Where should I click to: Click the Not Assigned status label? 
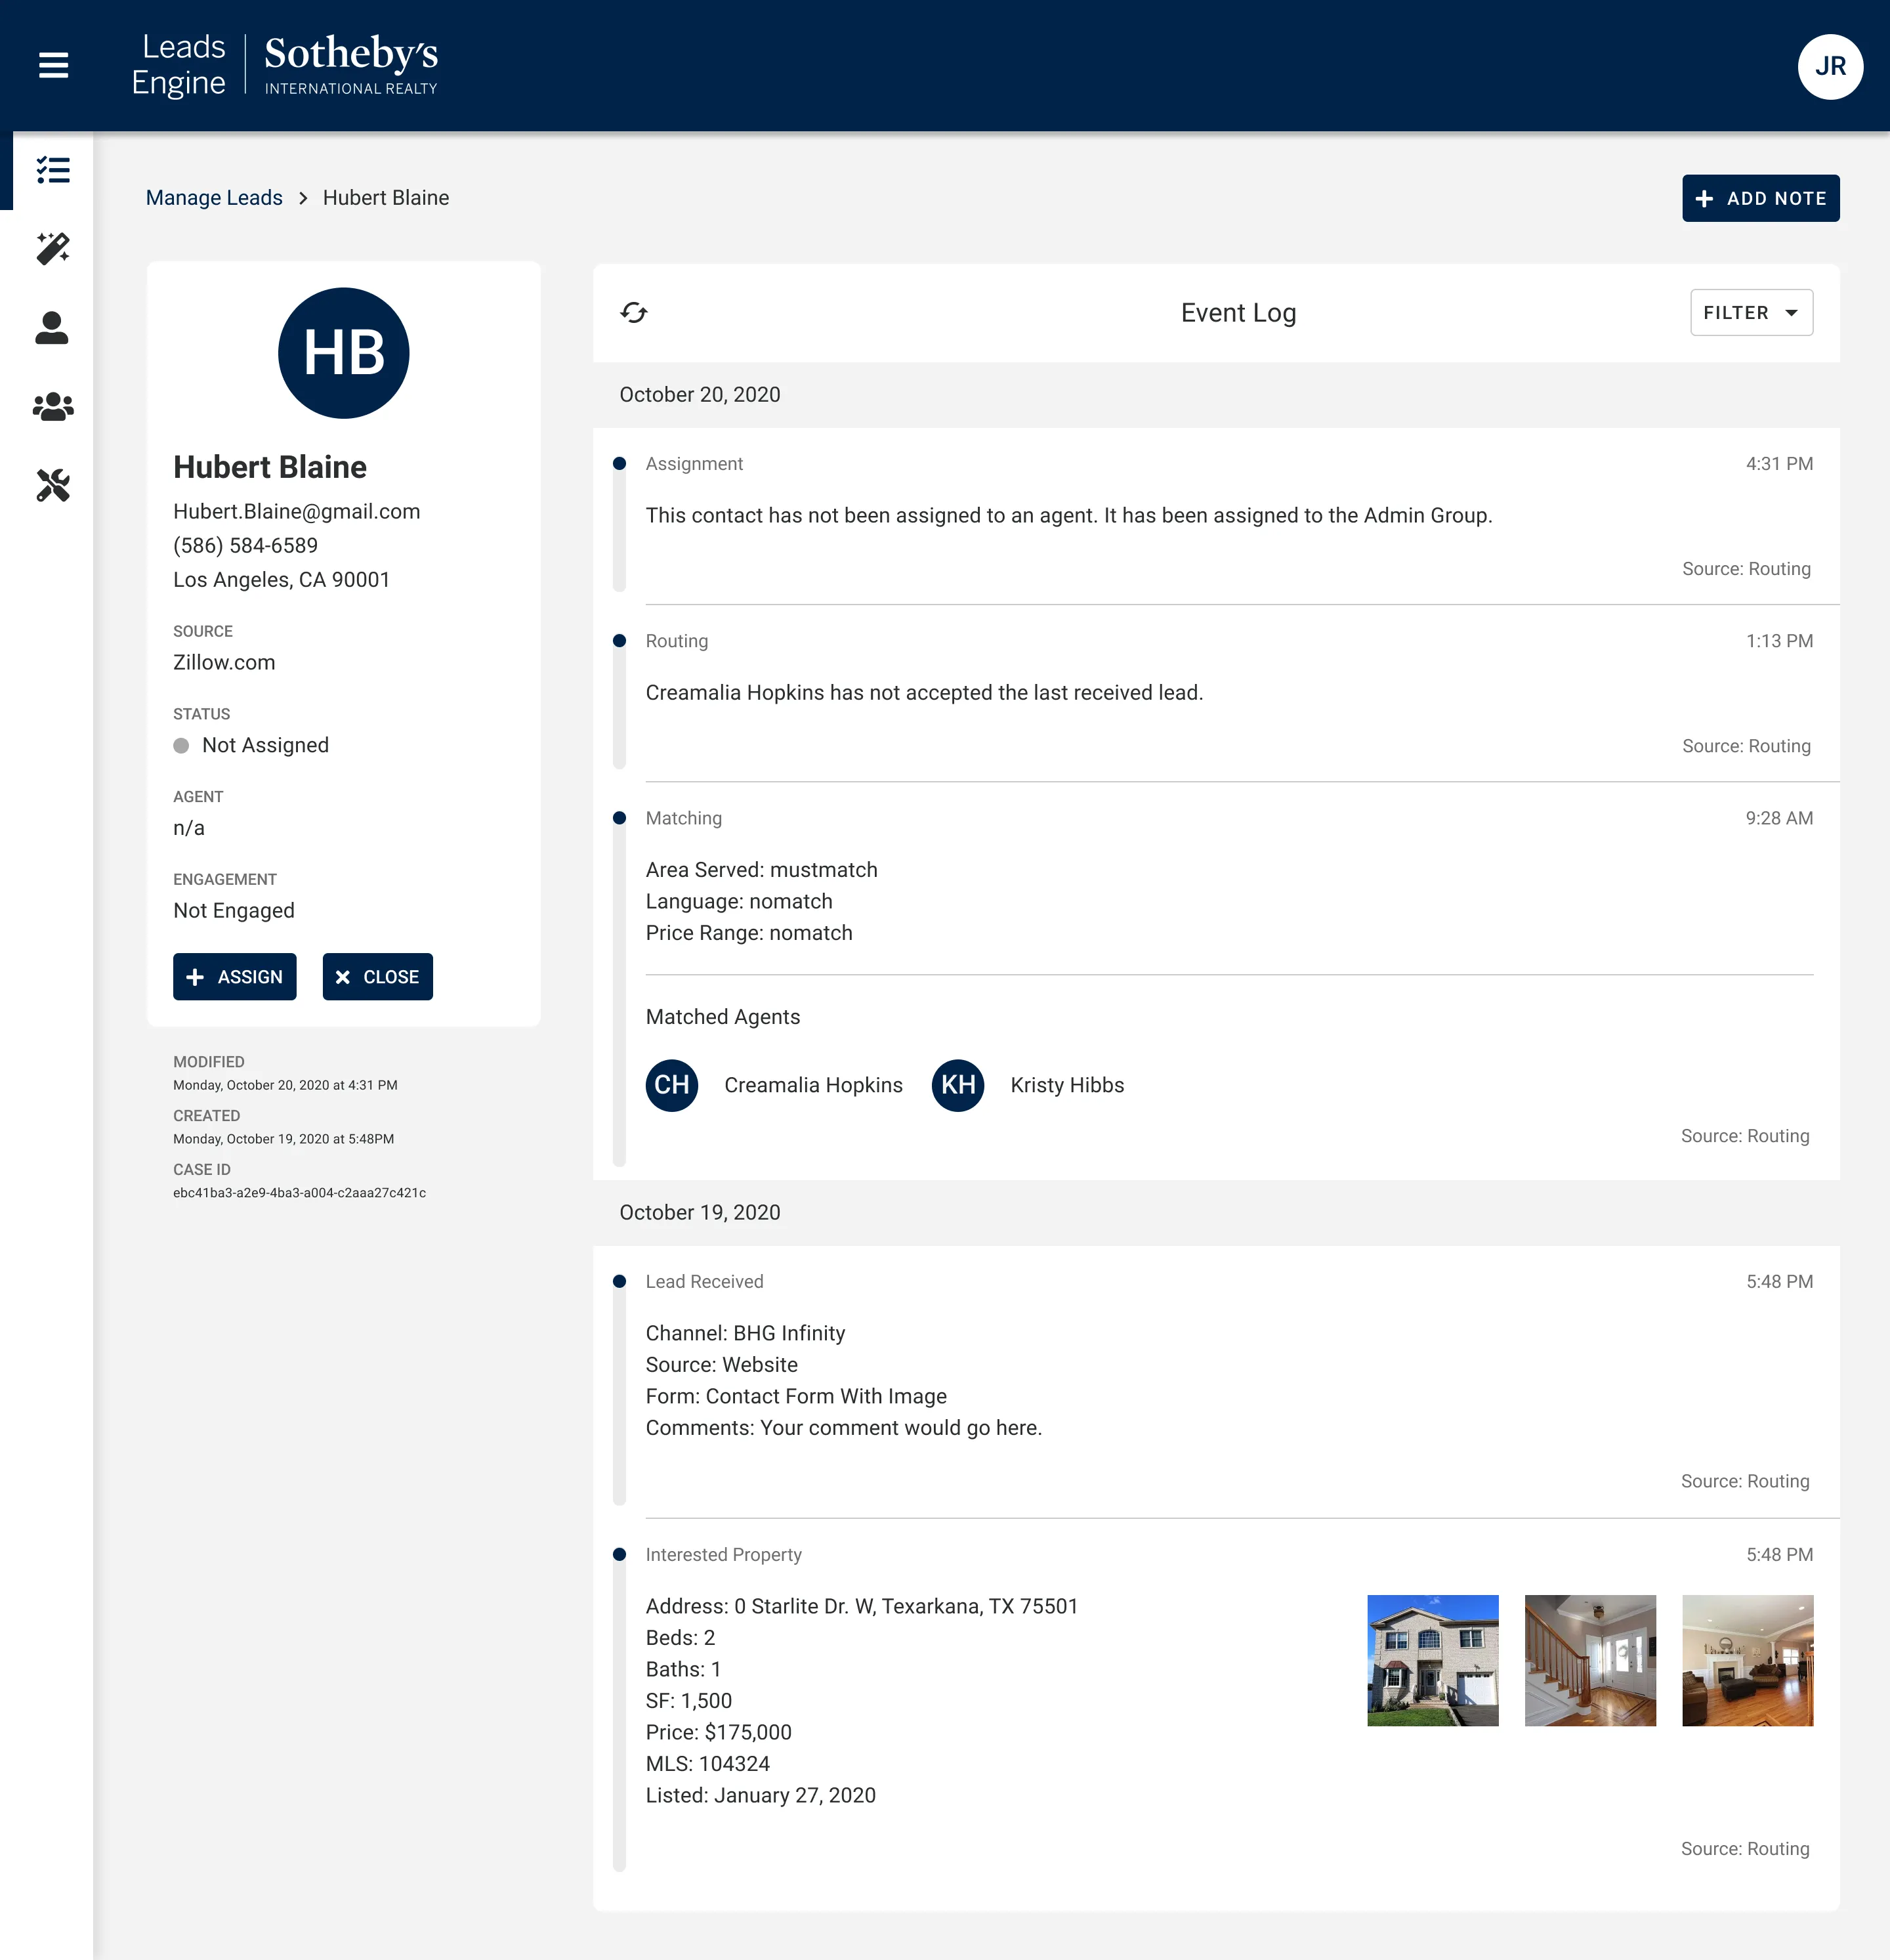265,746
